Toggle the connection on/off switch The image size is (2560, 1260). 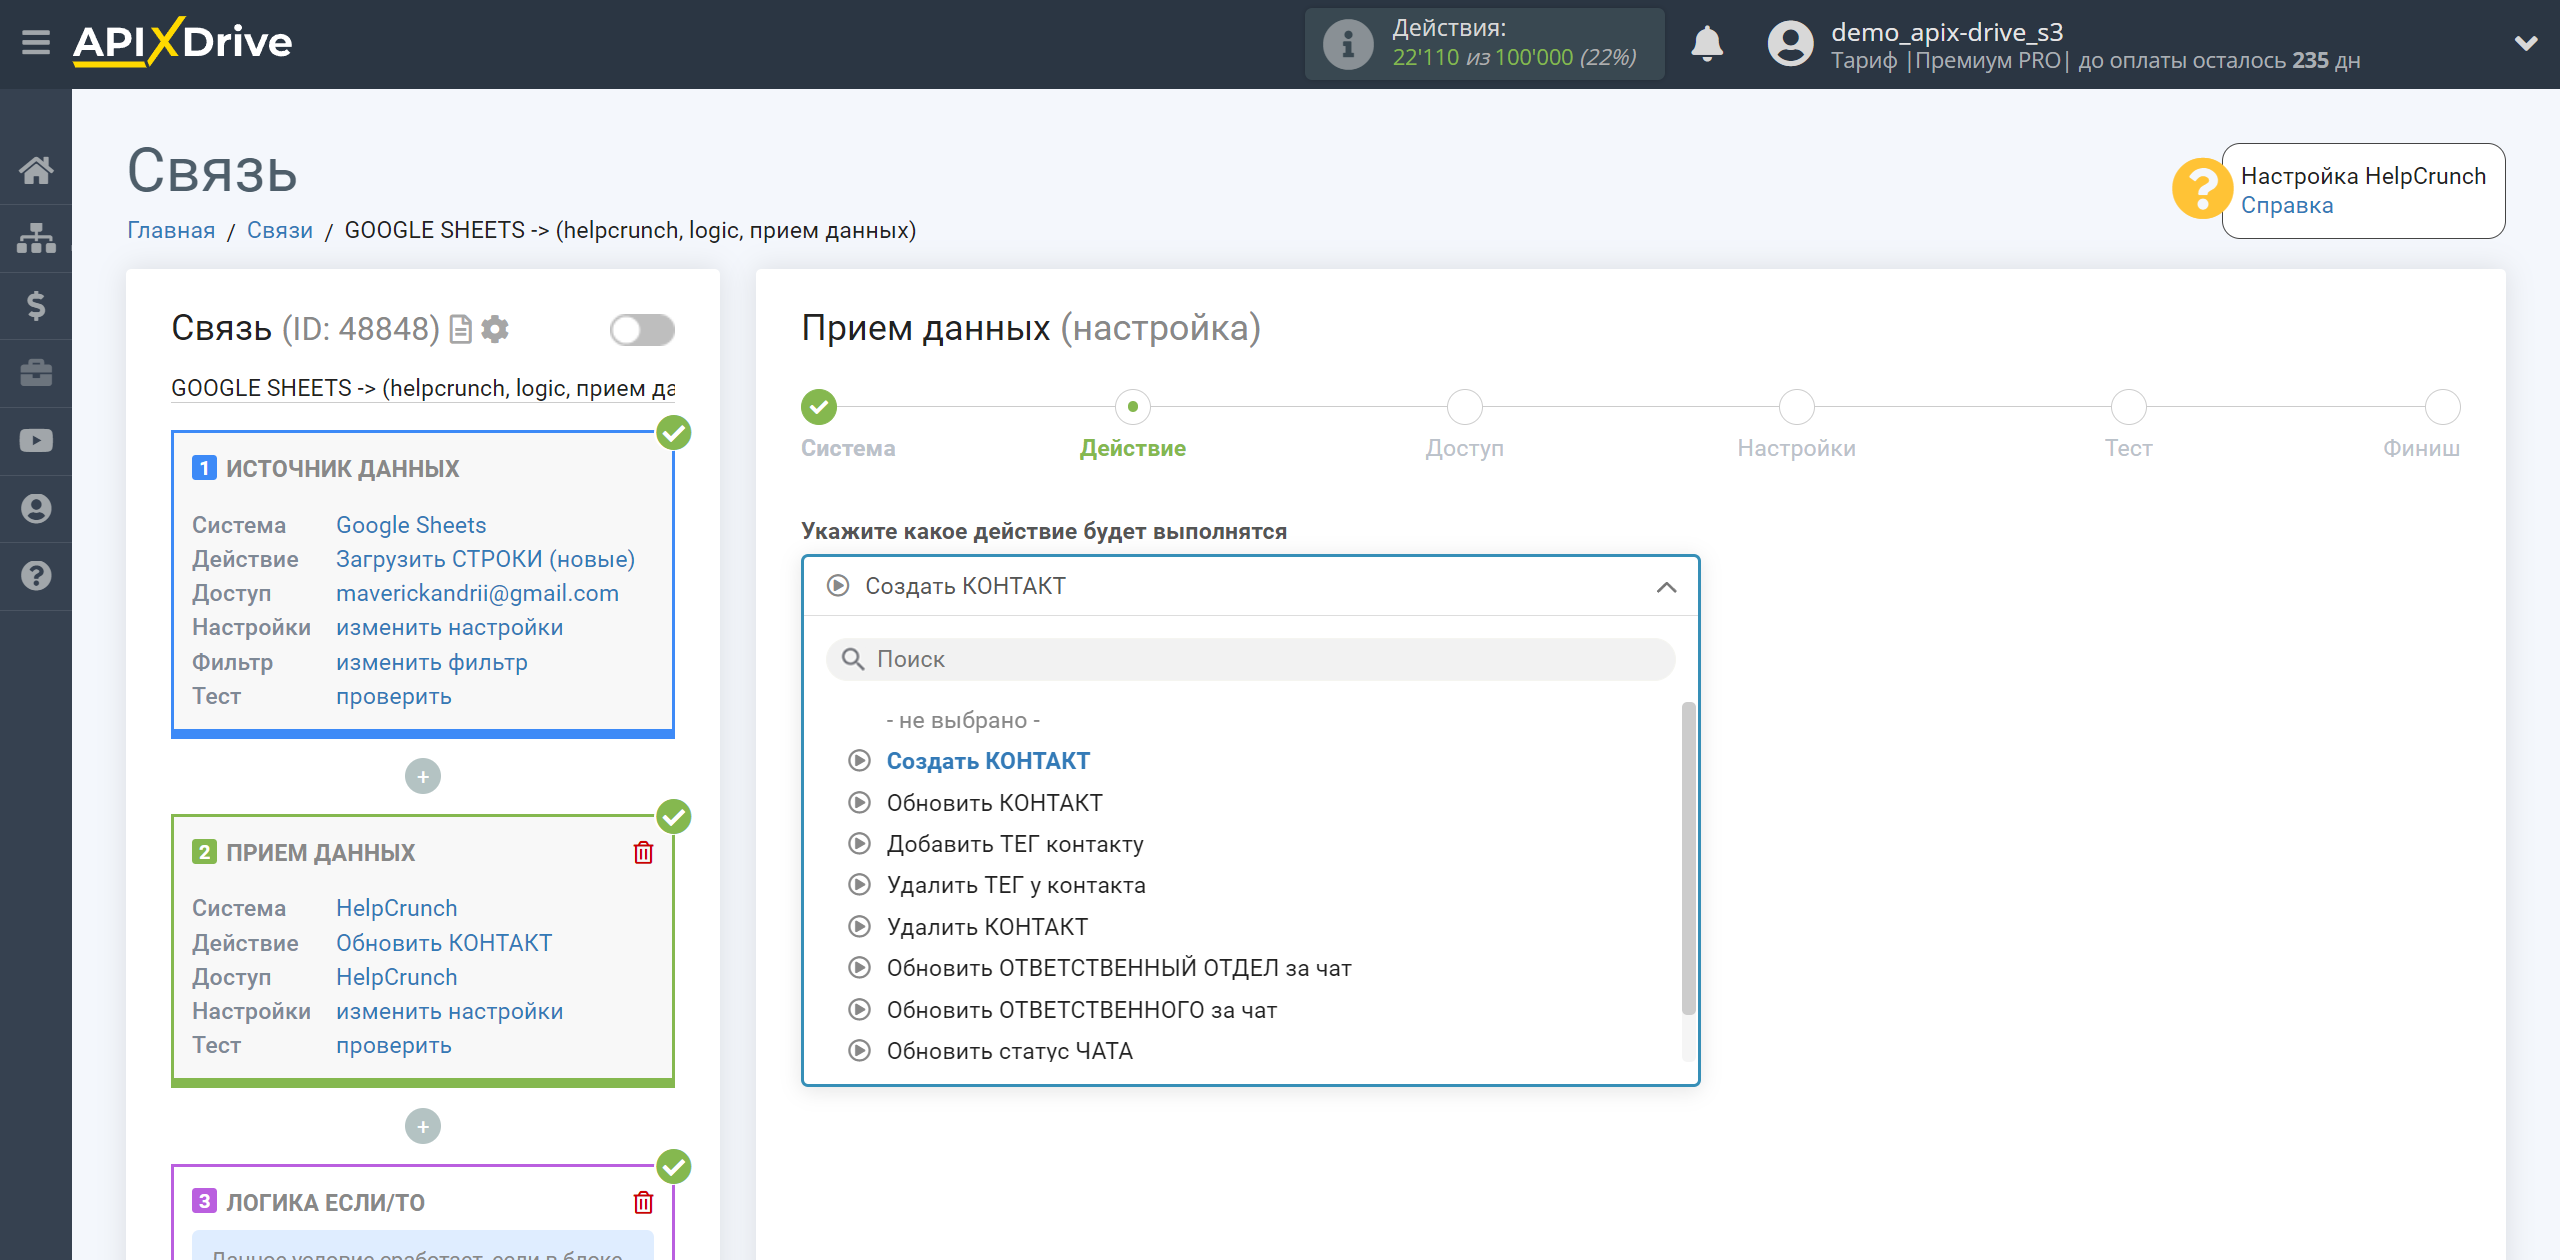(x=642, y=330)
